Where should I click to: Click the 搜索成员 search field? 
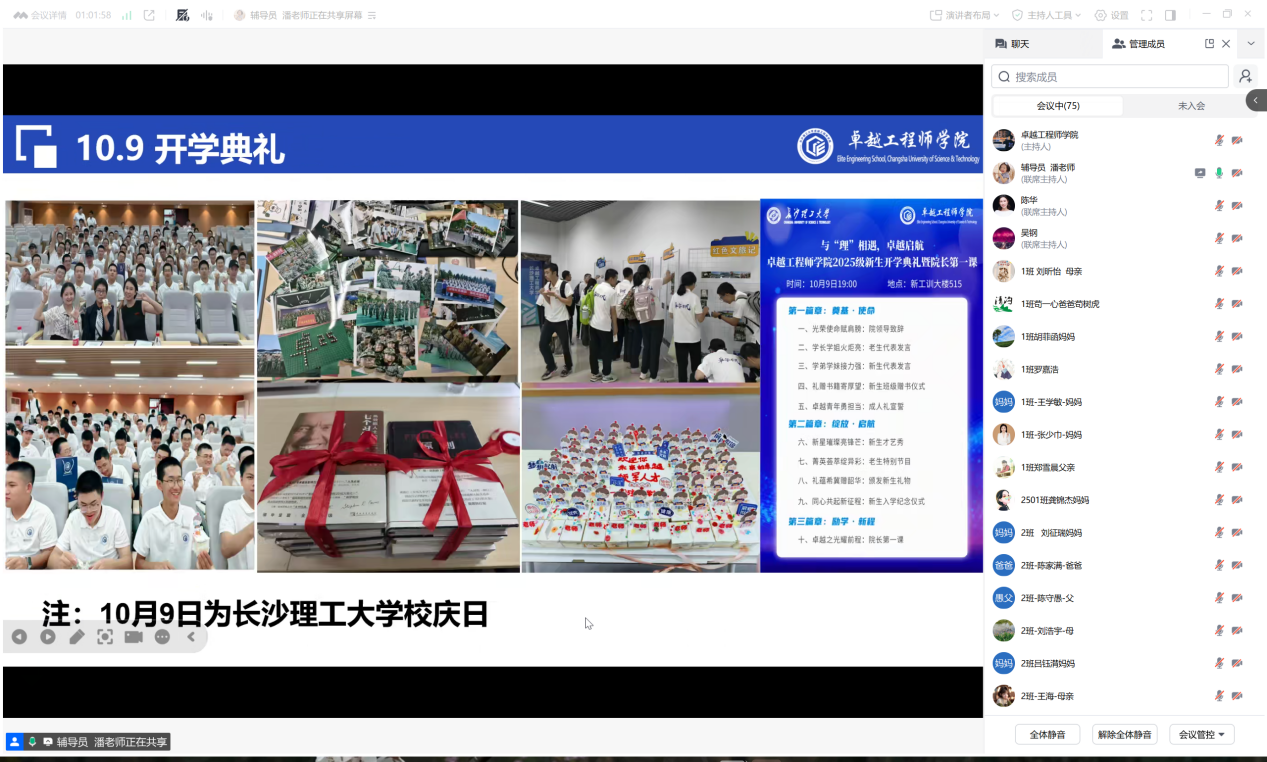(1110, 76)
